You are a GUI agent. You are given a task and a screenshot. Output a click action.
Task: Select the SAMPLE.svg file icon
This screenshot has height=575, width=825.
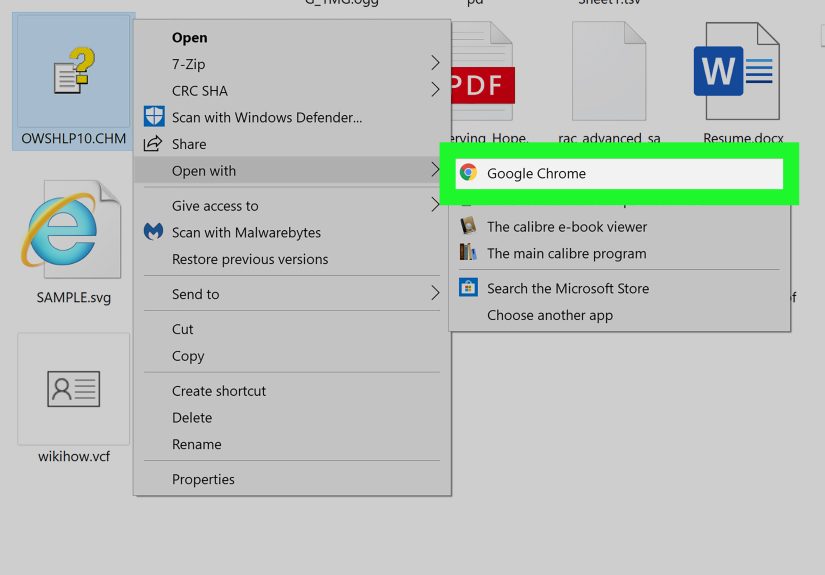point(71,229)
